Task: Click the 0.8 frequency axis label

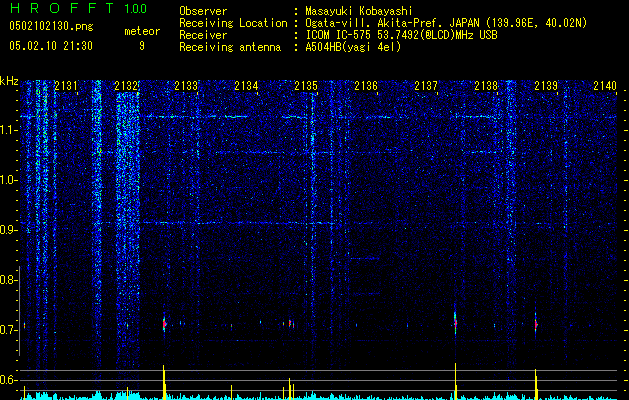Action: coord(8,280)
